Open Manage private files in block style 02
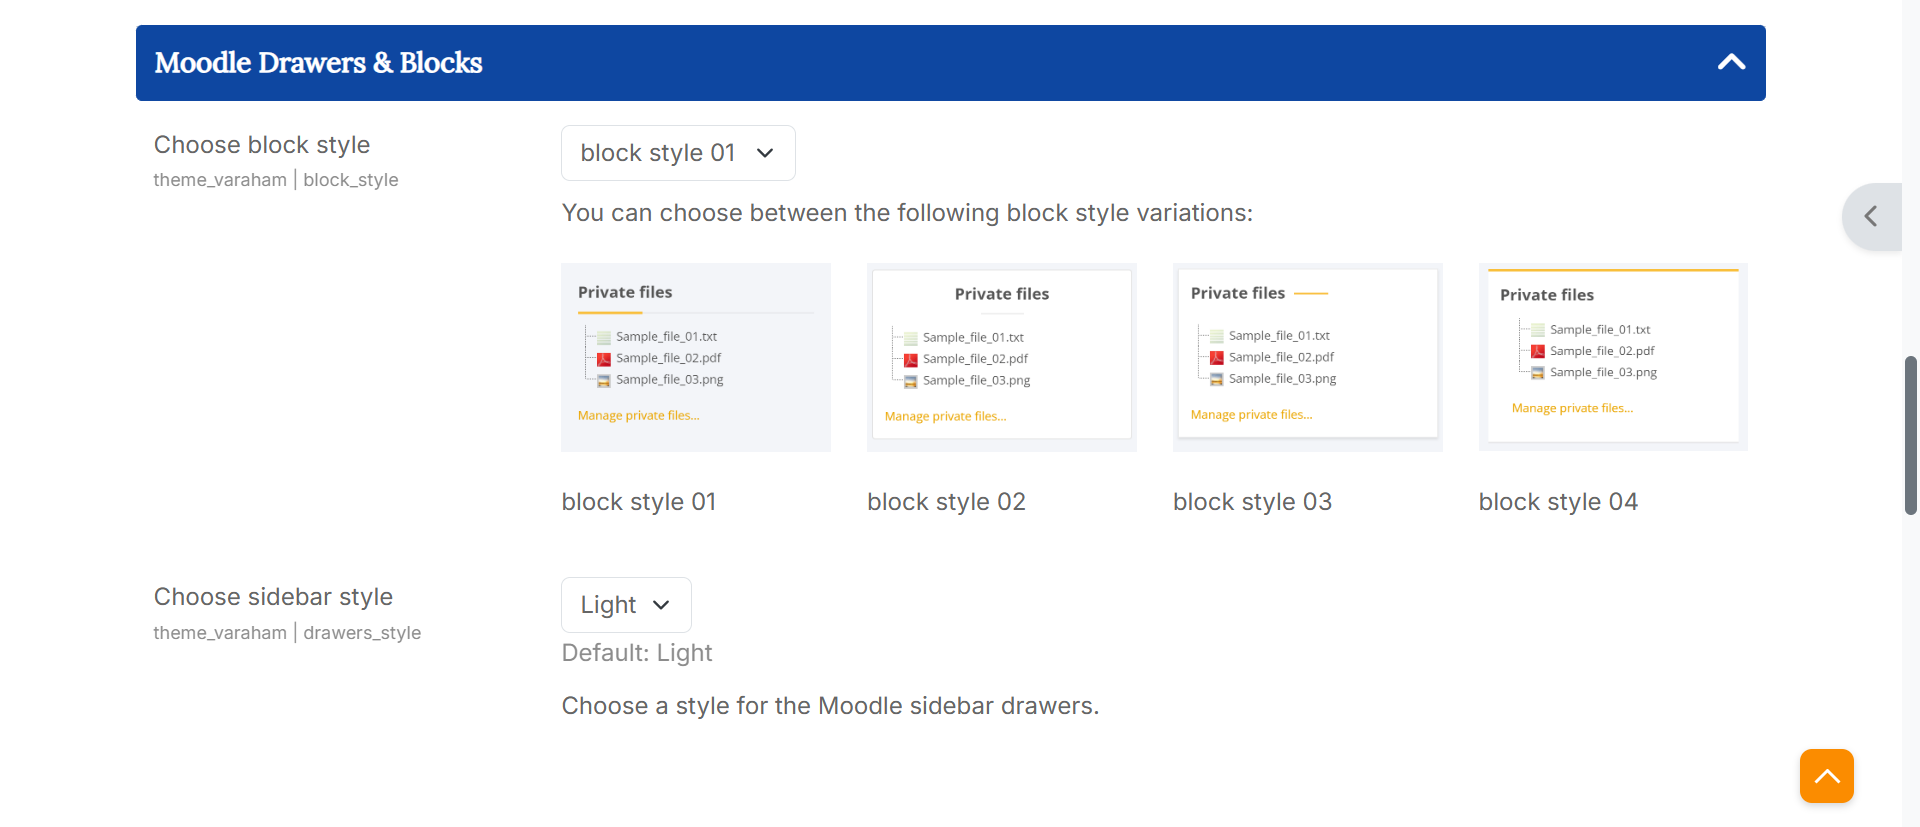 click(x=945, y=416)
